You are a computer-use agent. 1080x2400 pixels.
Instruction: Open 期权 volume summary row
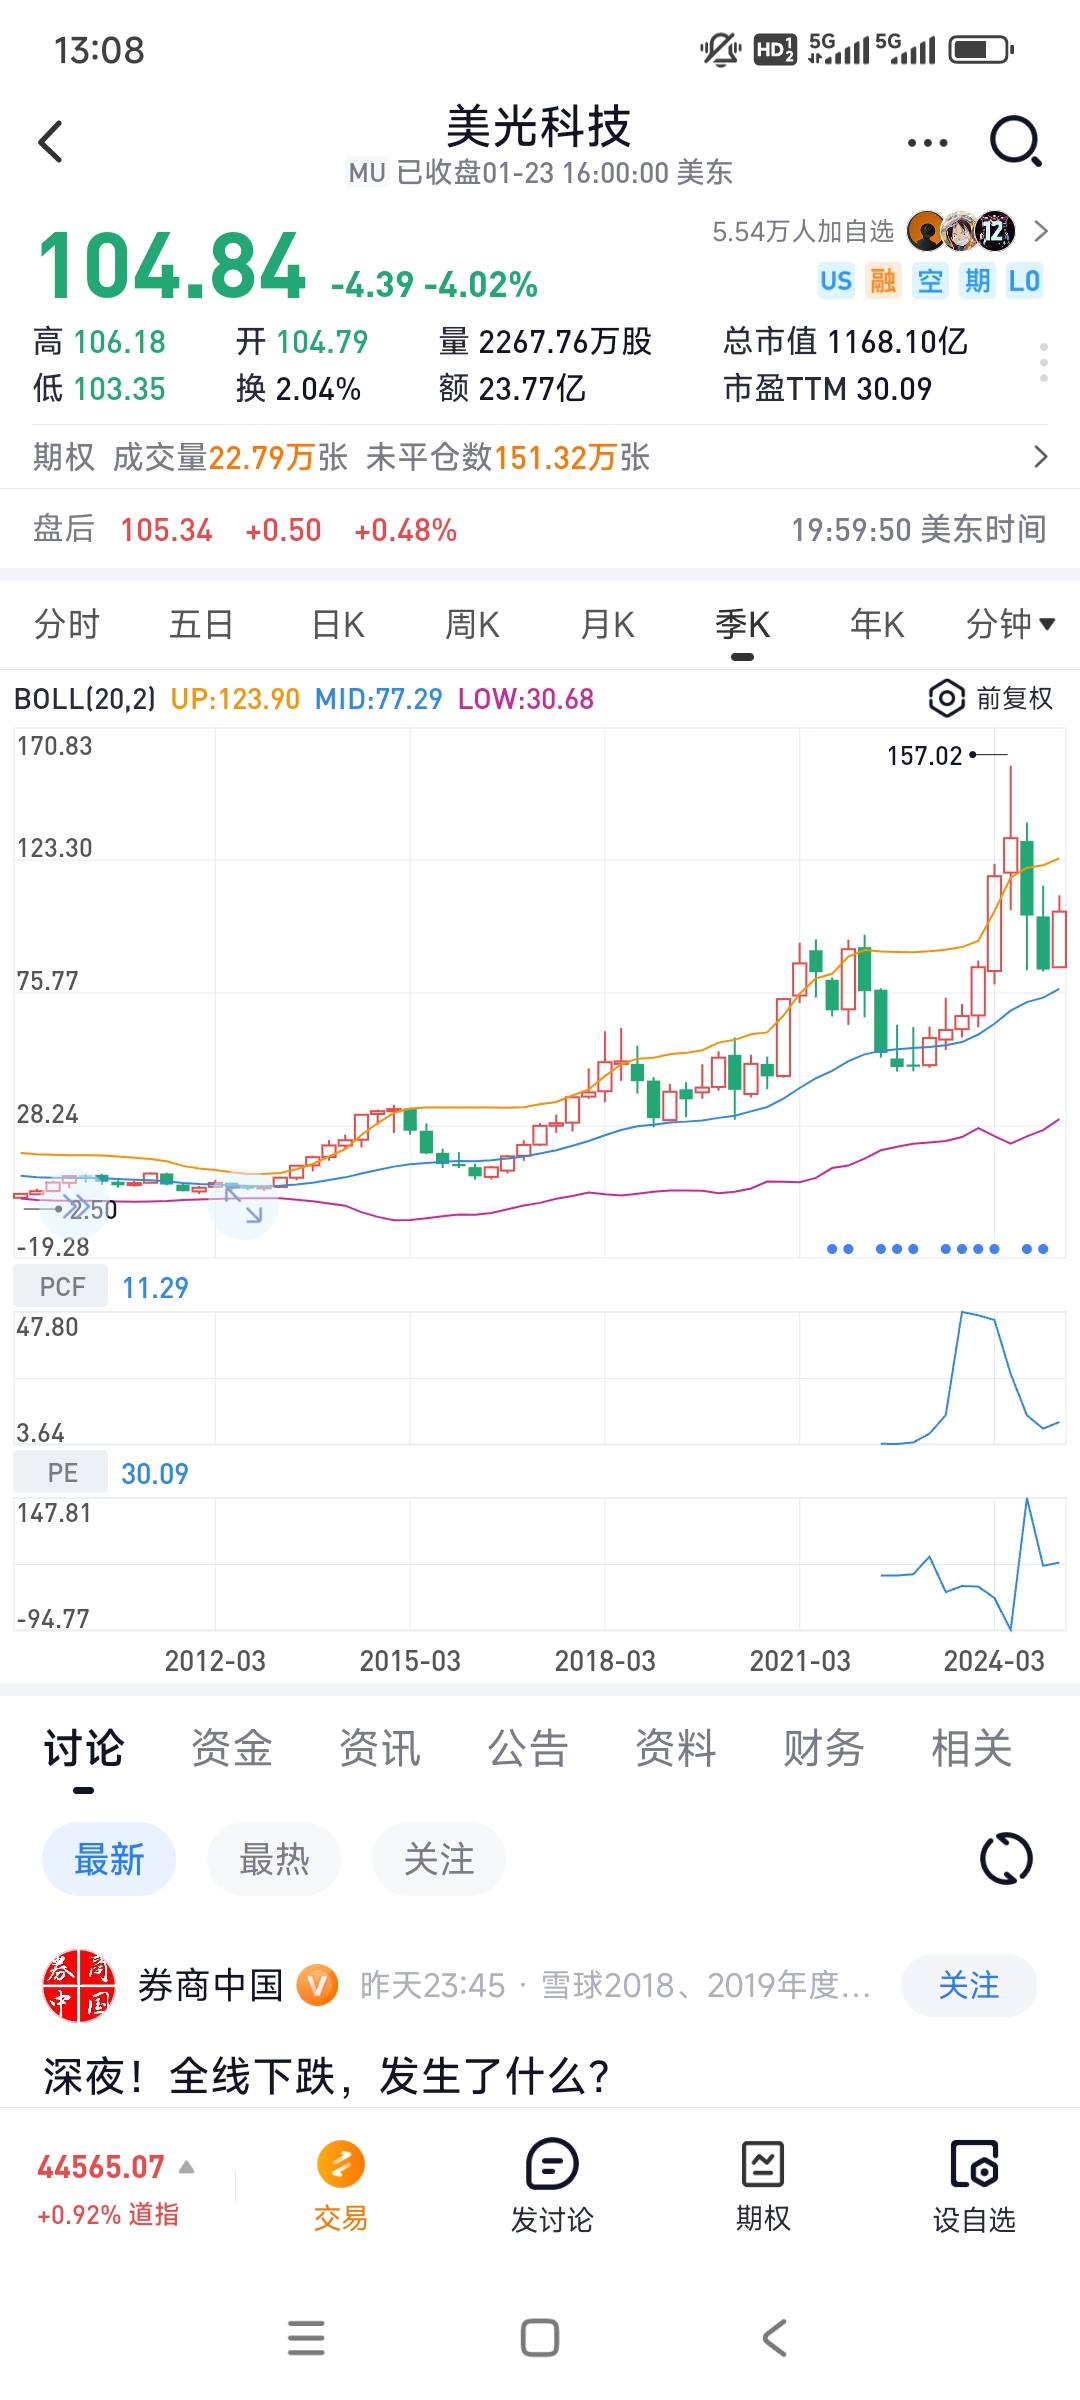540,457
